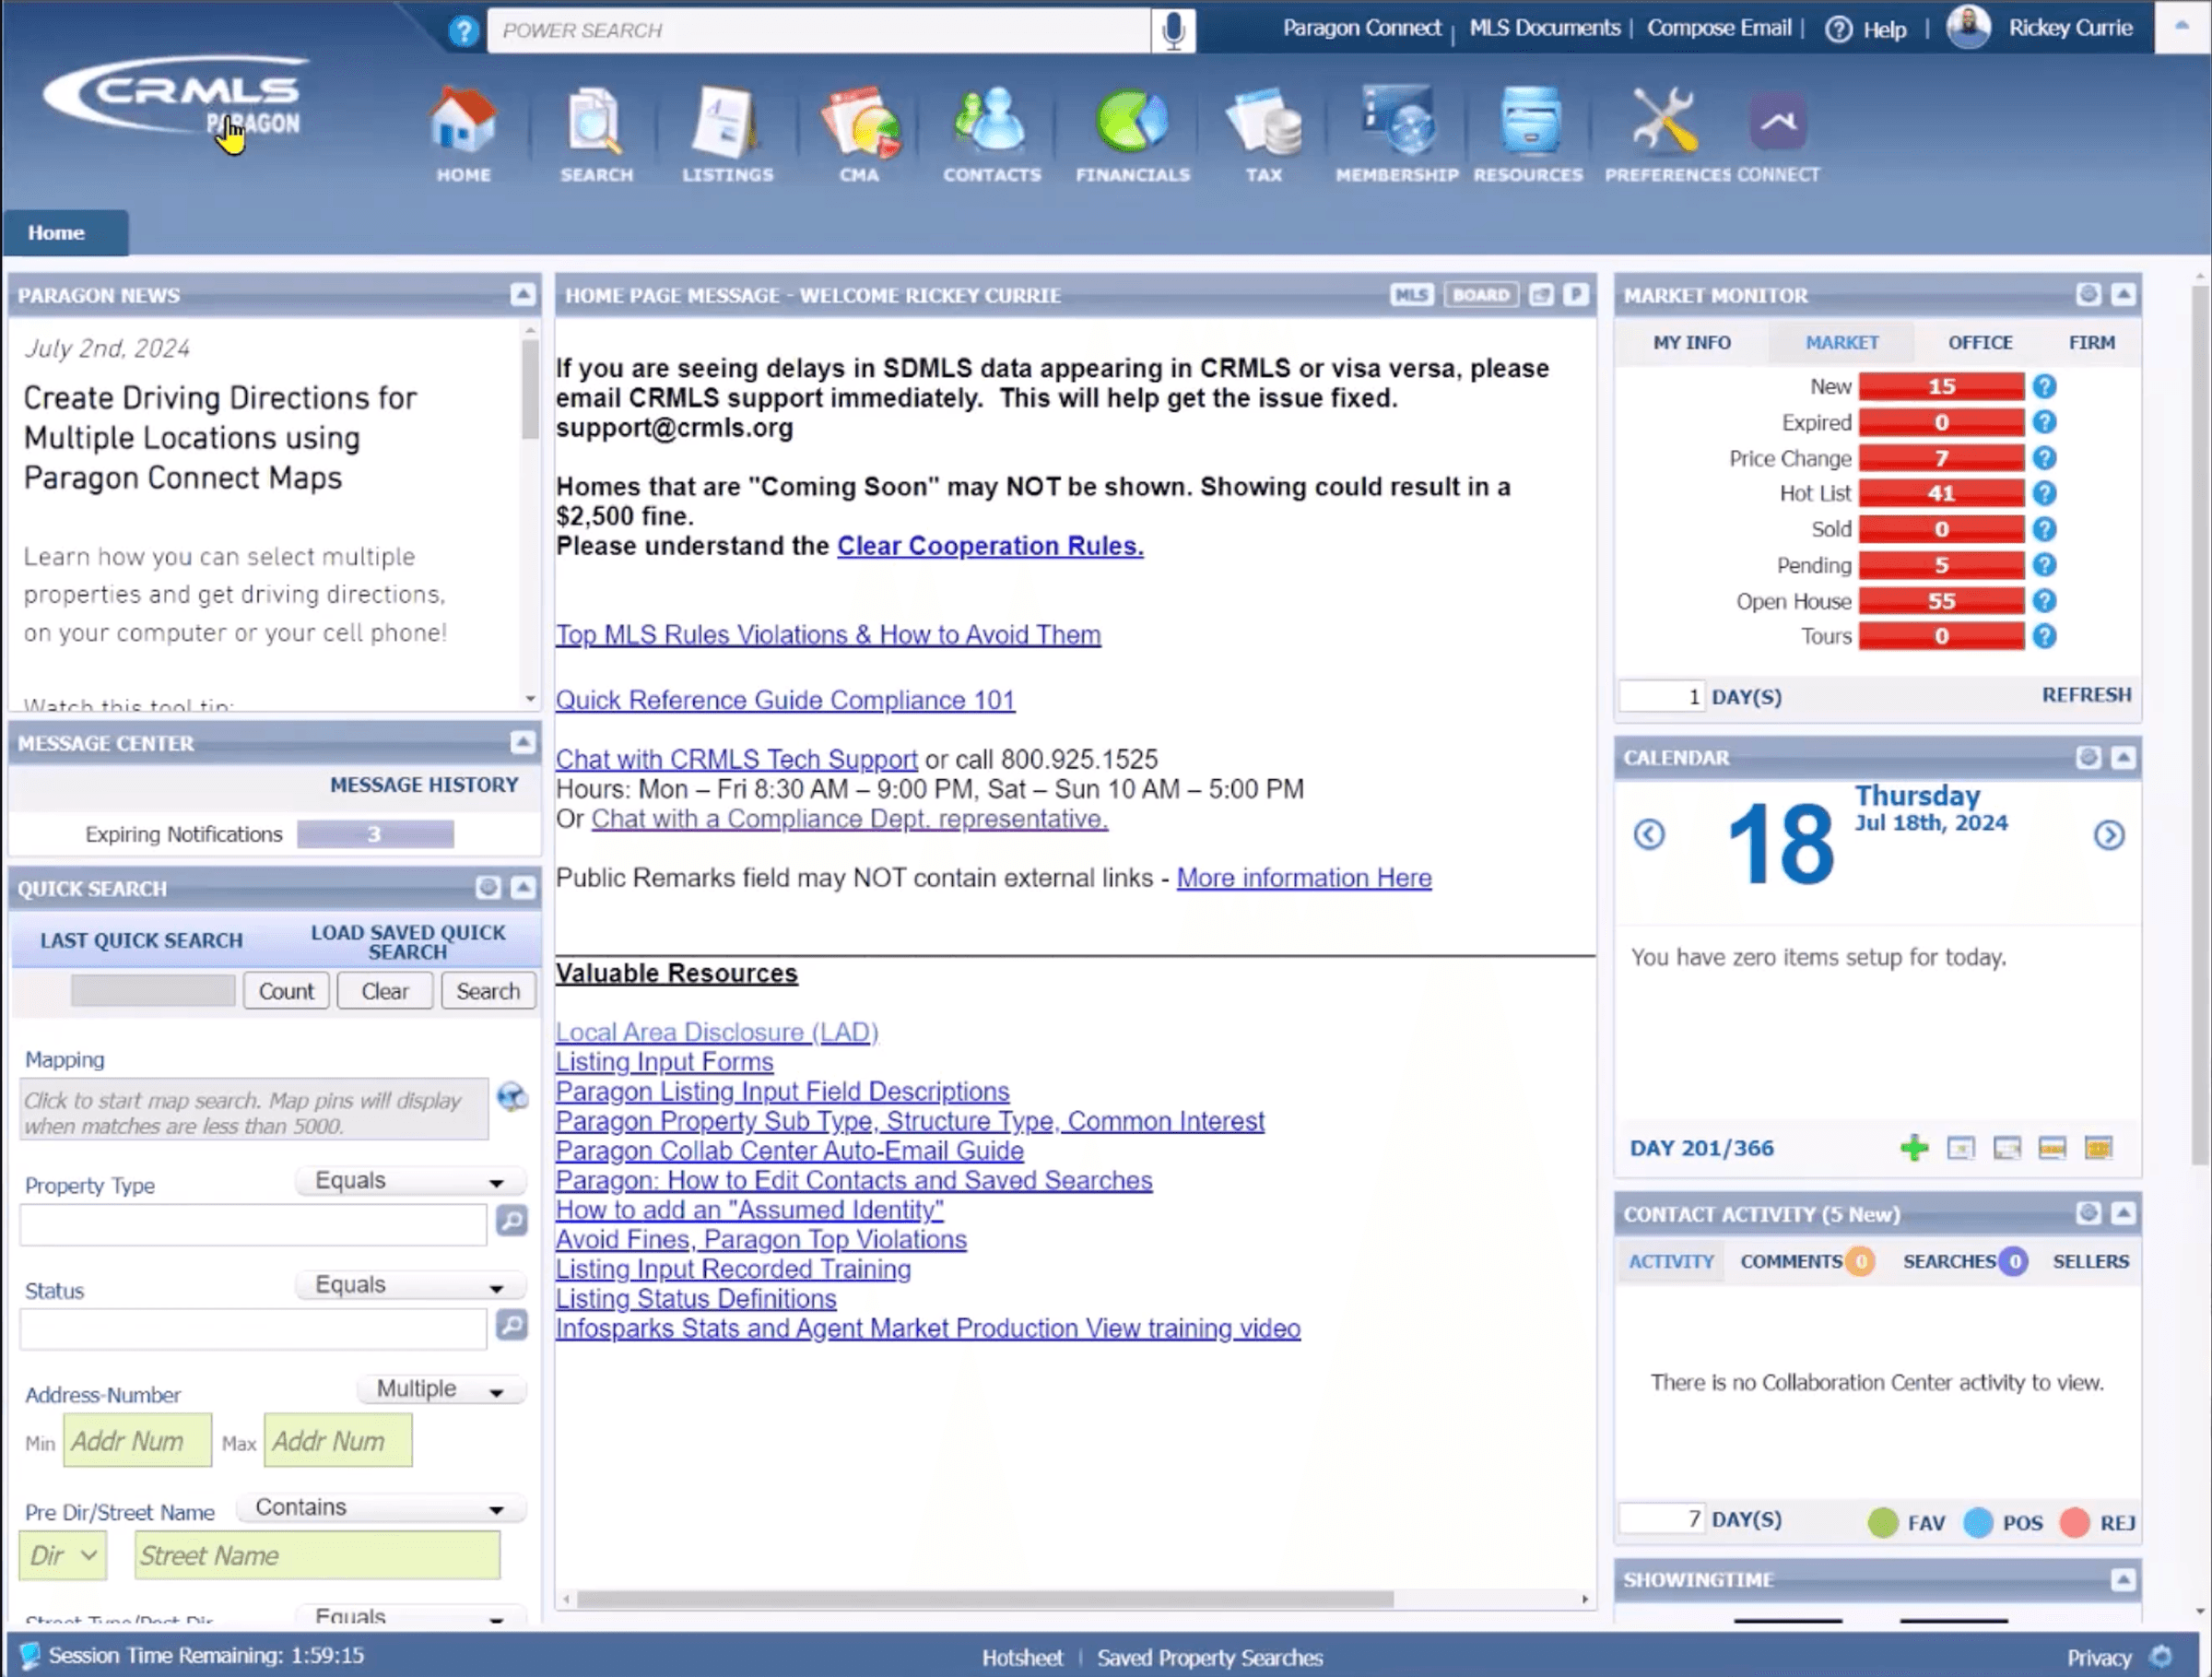The height and width of the screenshot is (1677, 2212).
Task: Switch to Office tab in Market Monitor
Action: (x=1980, y=342)
